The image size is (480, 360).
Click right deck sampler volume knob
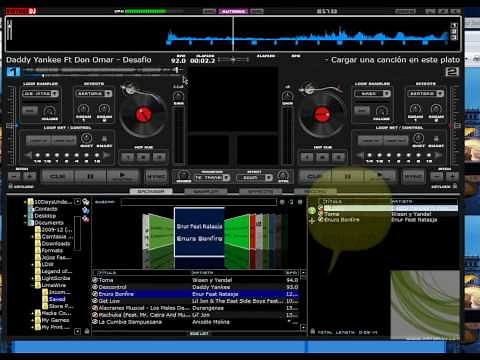click(x=381, y=110)
